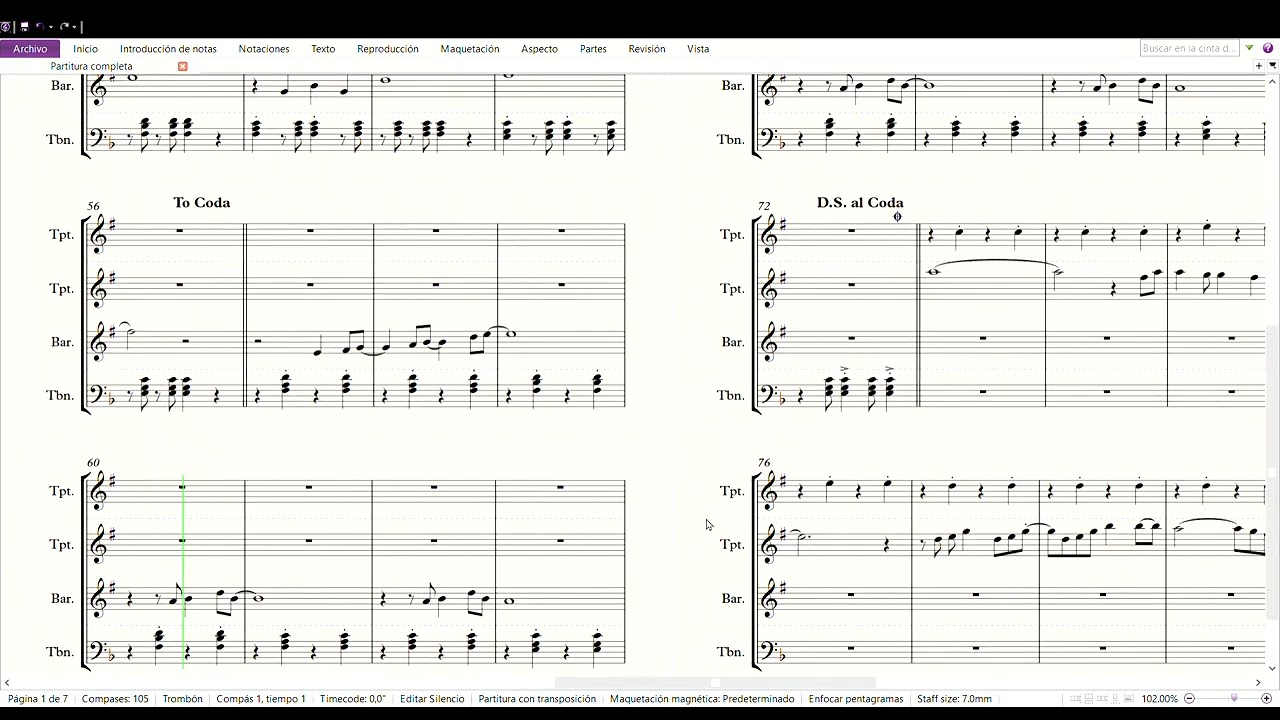The width and height of the screenshot is (1280, 720).
Task: Click the 'To Coda' text above bar 56
Action: point(202,202)
